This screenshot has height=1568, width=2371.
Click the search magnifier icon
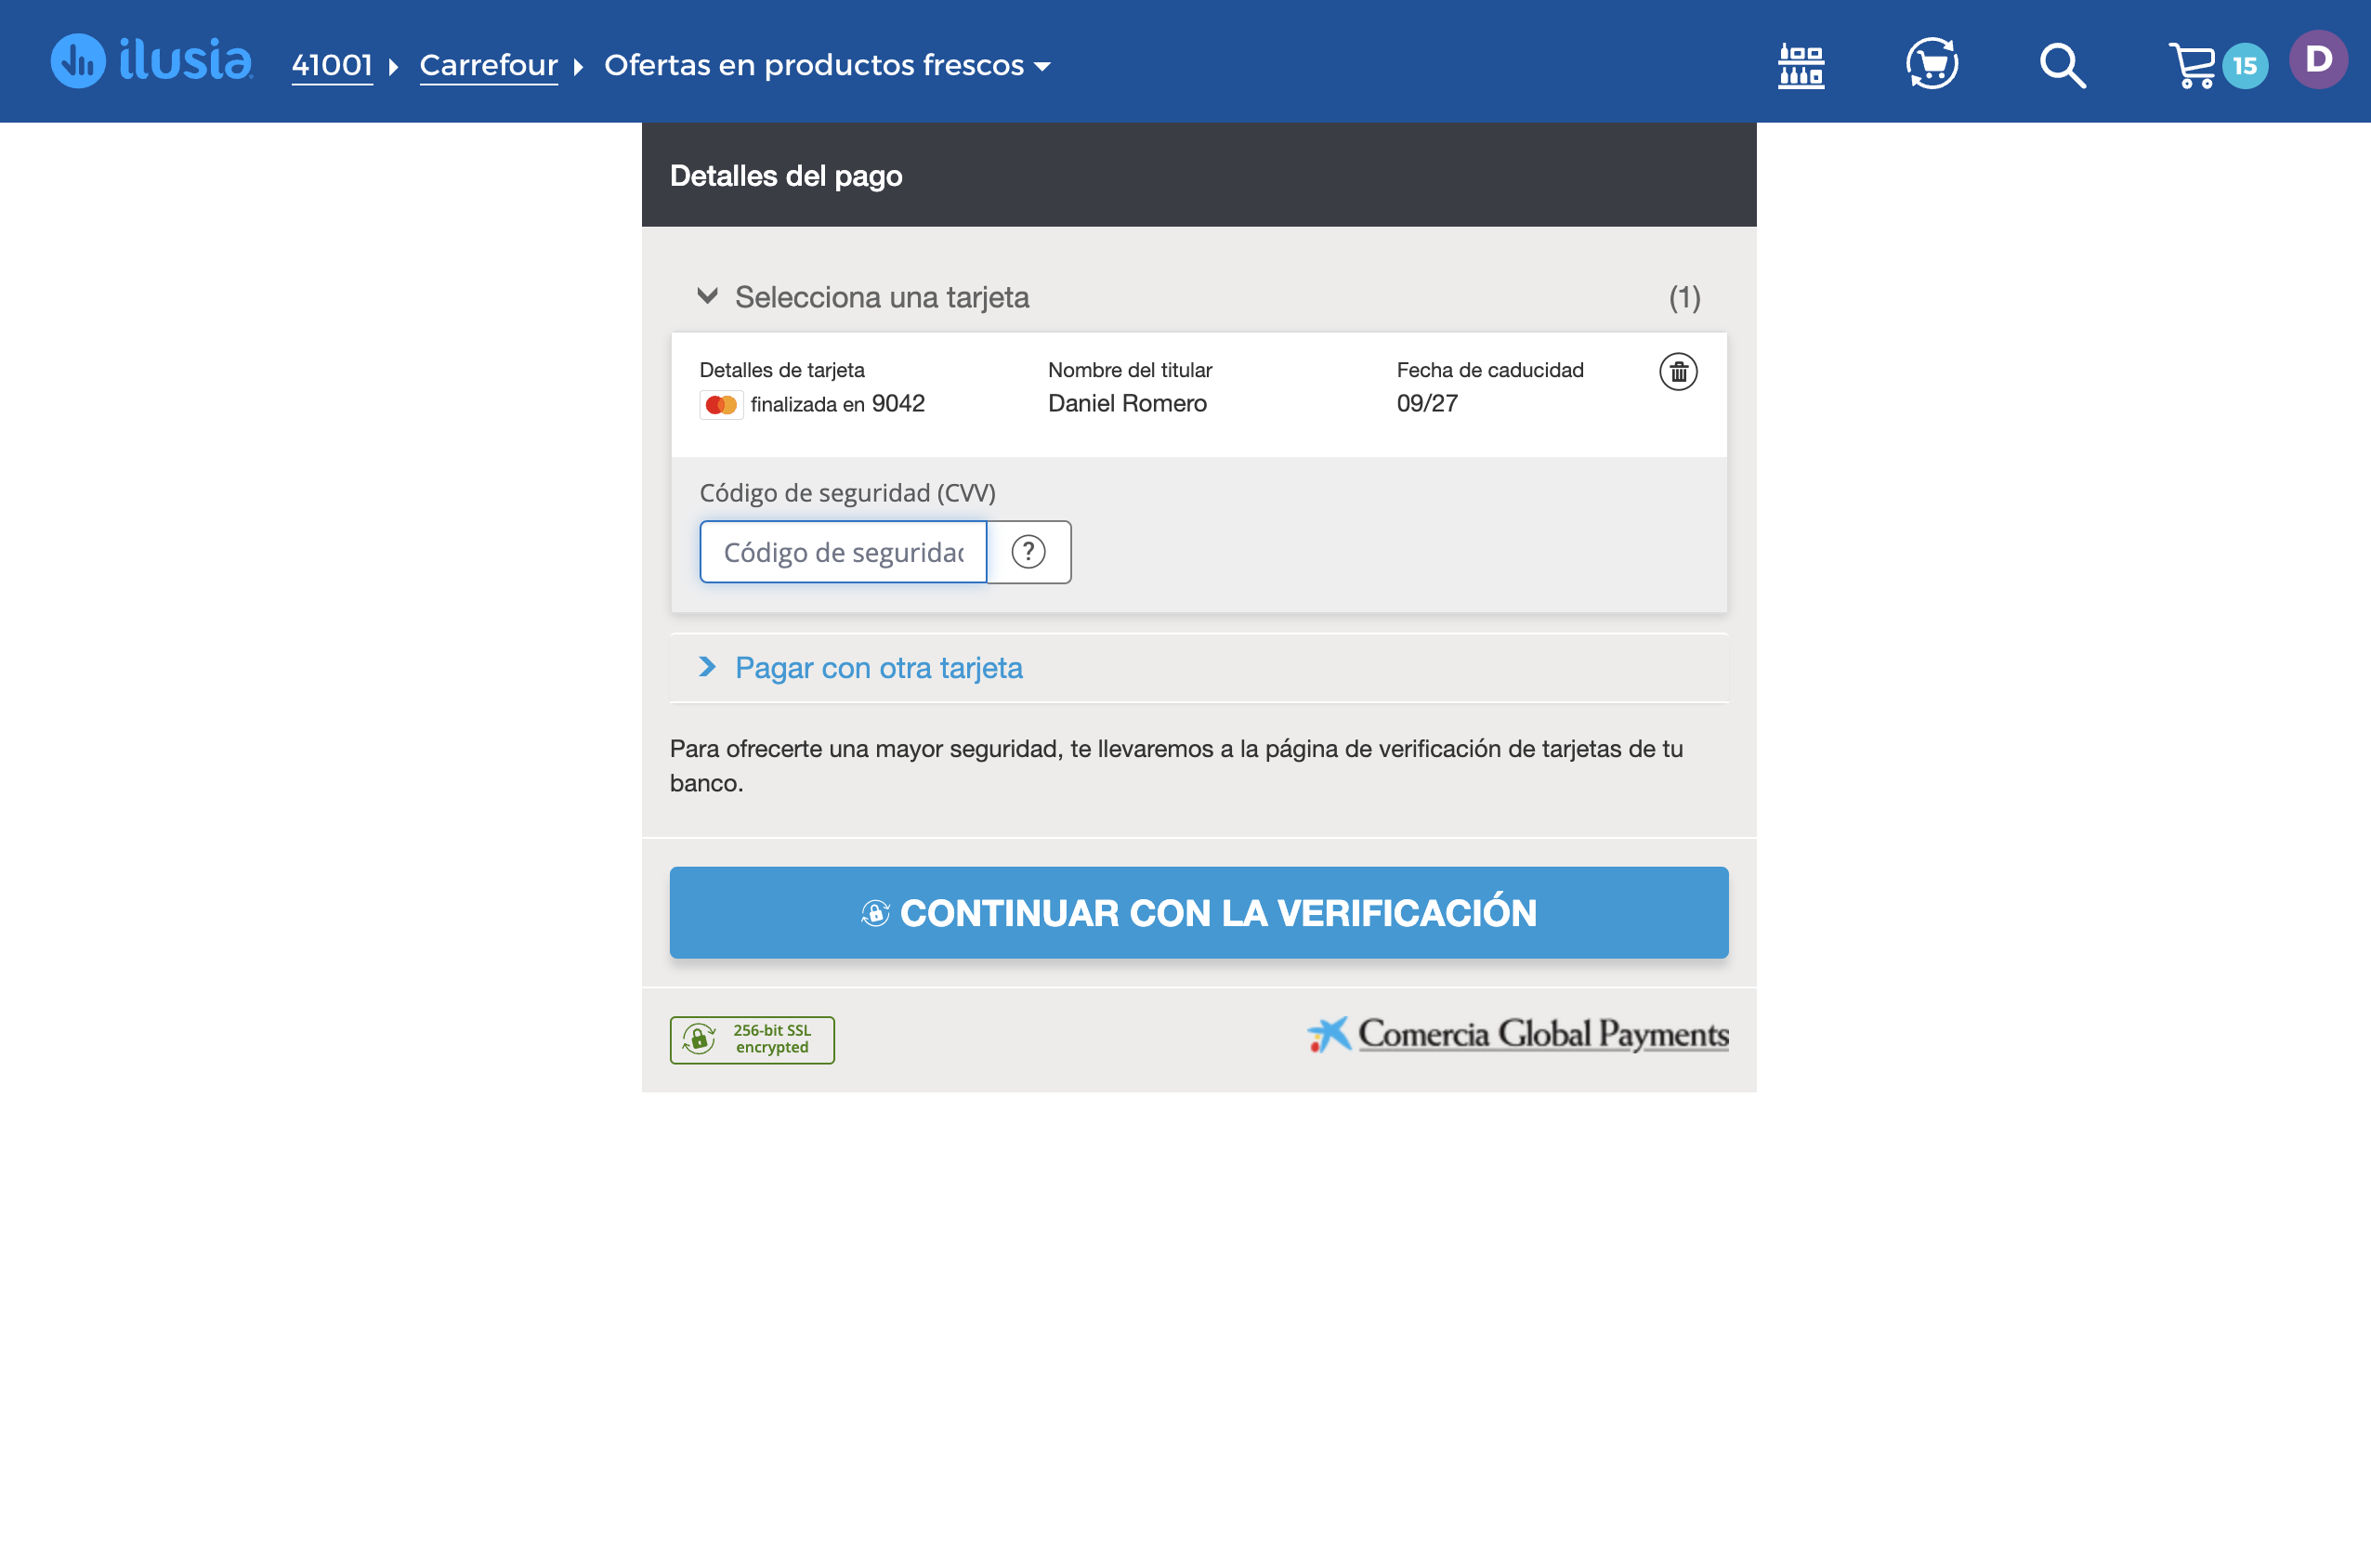(2061, 63)
